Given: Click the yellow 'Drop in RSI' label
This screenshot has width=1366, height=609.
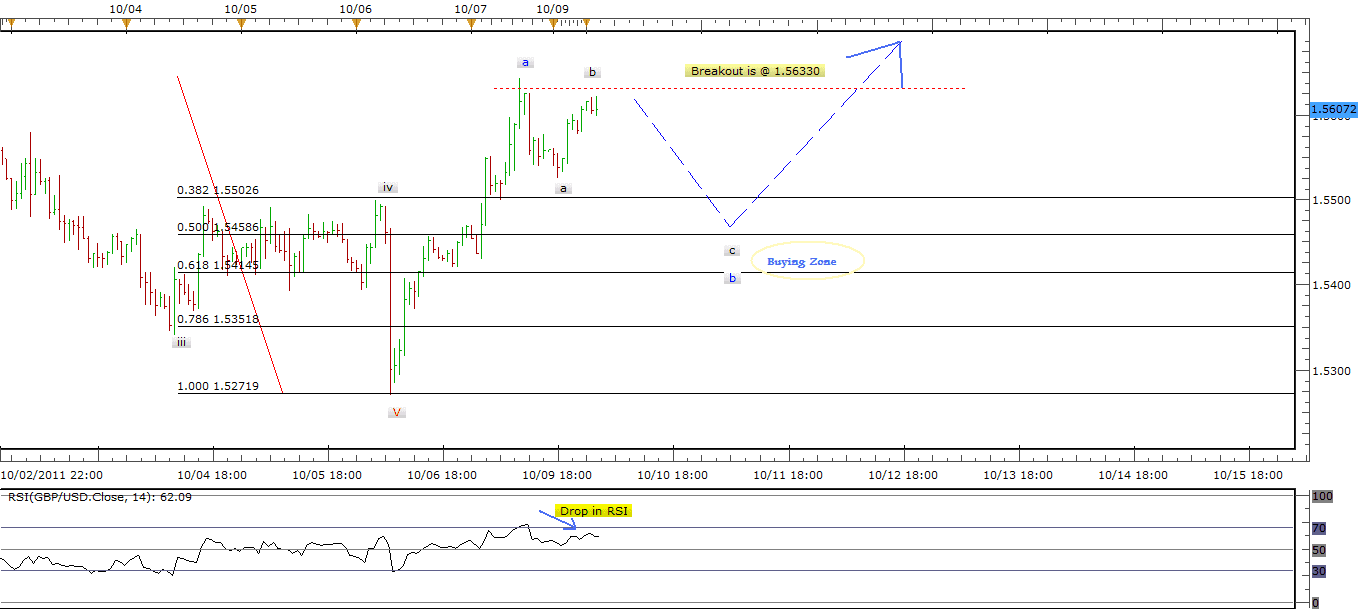Looking at the screenshot, I should [594, 511].
